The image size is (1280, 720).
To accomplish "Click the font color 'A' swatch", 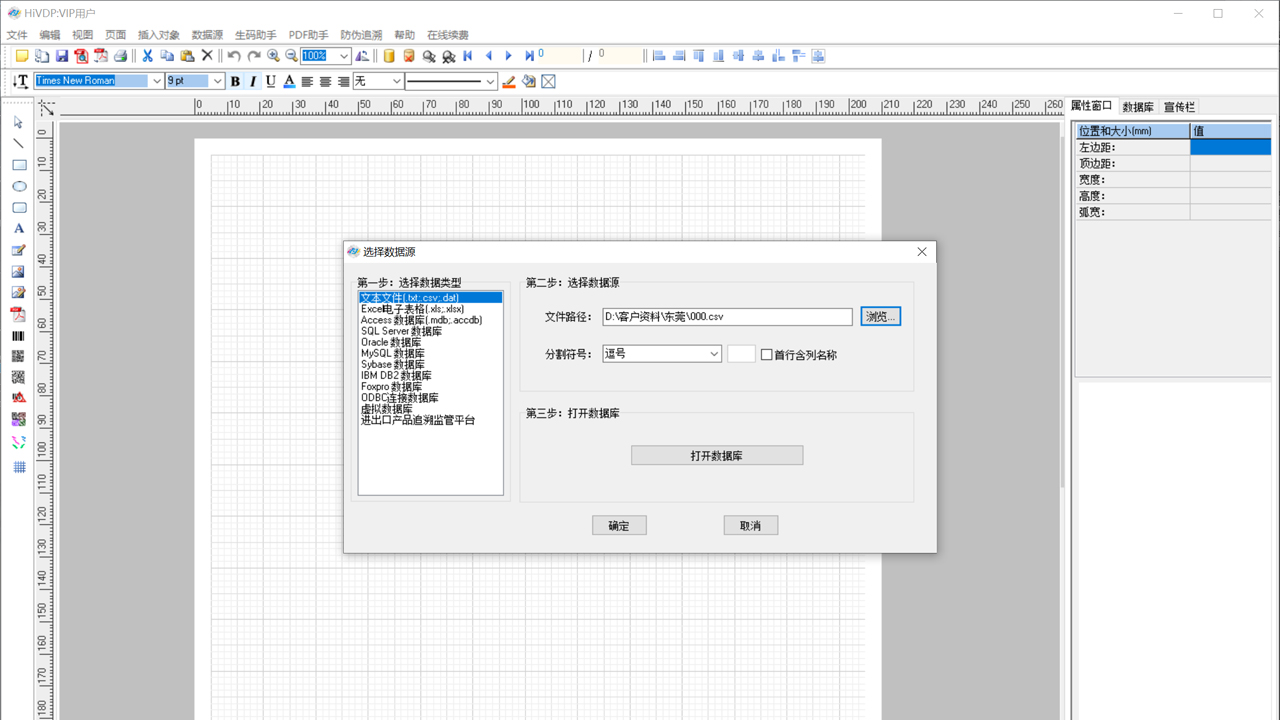I will (x=289, y=81).
